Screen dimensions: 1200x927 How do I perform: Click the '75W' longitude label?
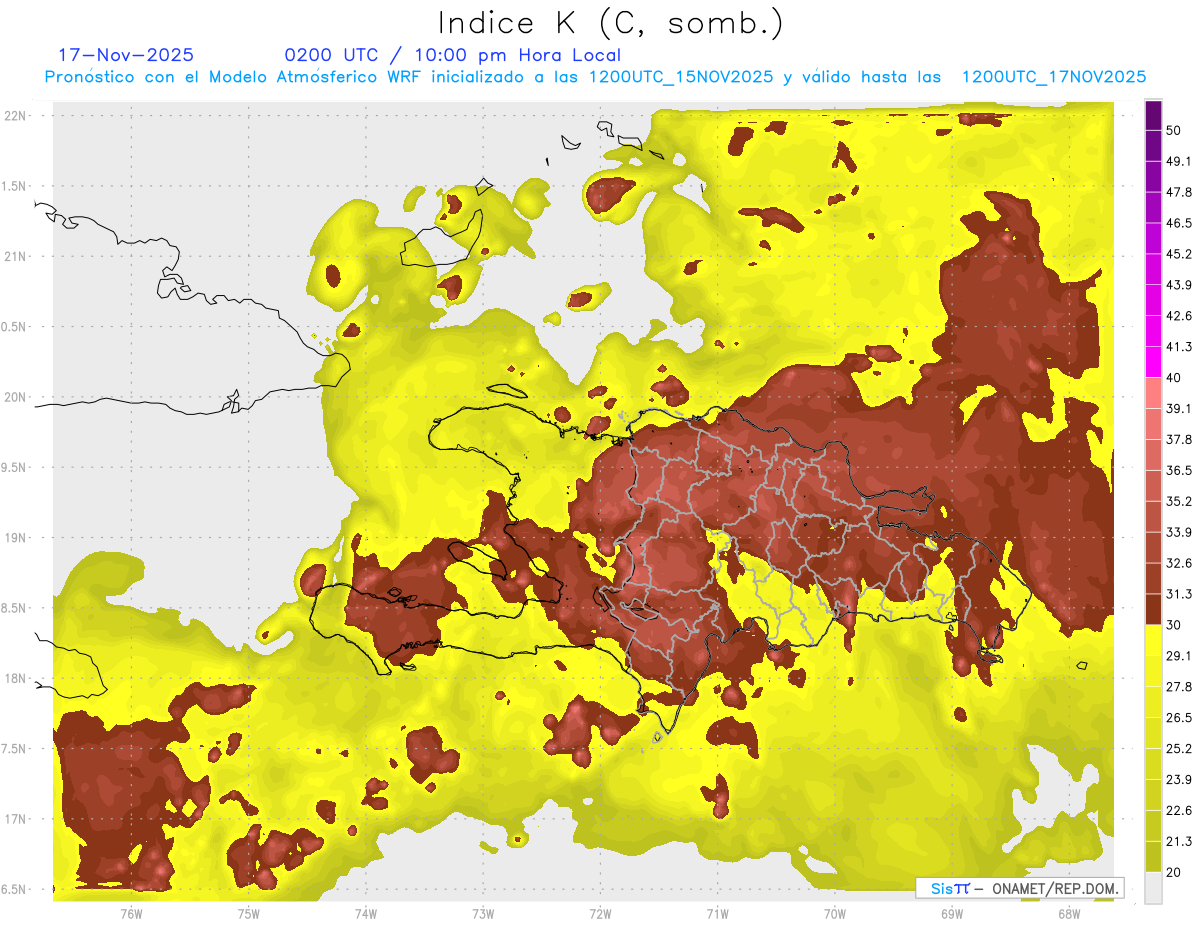tap(249, 914)
